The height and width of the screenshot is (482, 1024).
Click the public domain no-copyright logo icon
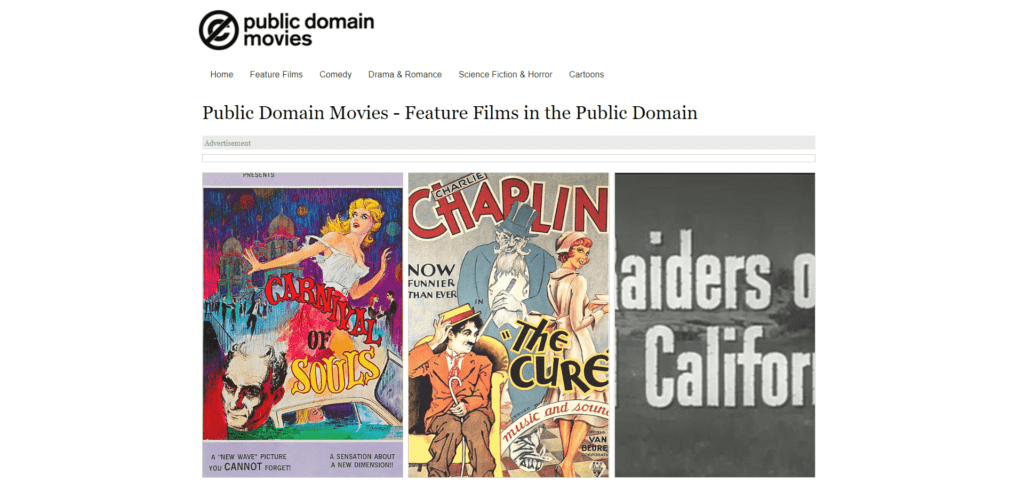point(219,30)
